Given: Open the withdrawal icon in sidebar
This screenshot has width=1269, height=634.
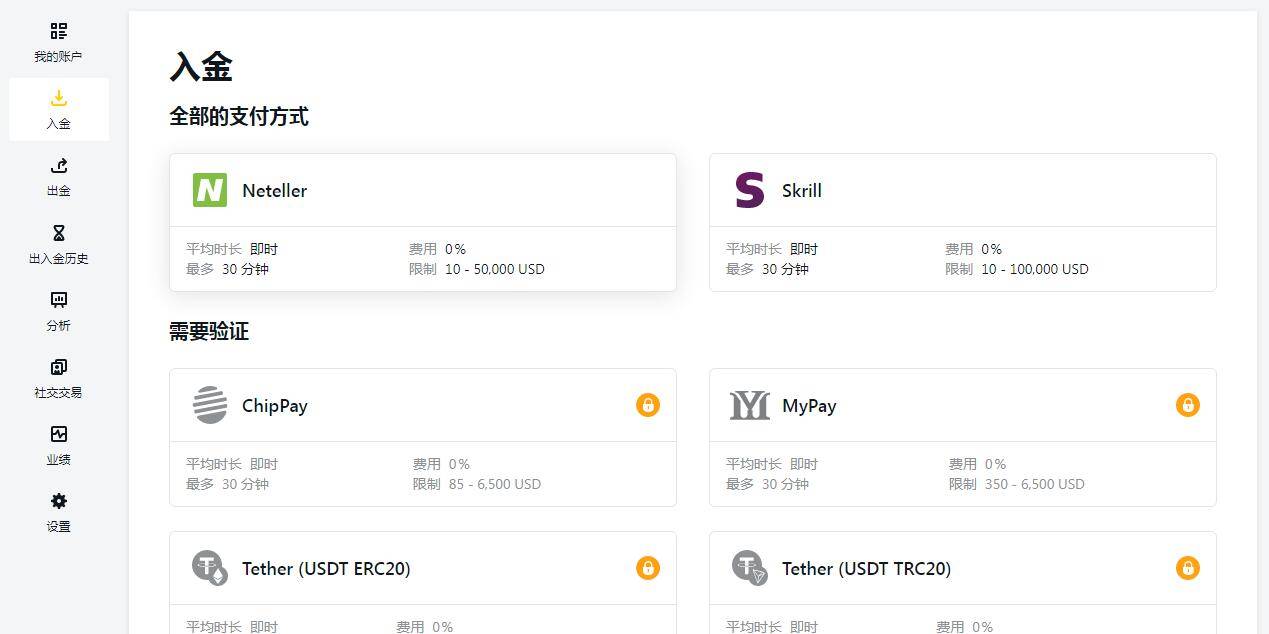Looking at the screenshot, I should (58, 166).
